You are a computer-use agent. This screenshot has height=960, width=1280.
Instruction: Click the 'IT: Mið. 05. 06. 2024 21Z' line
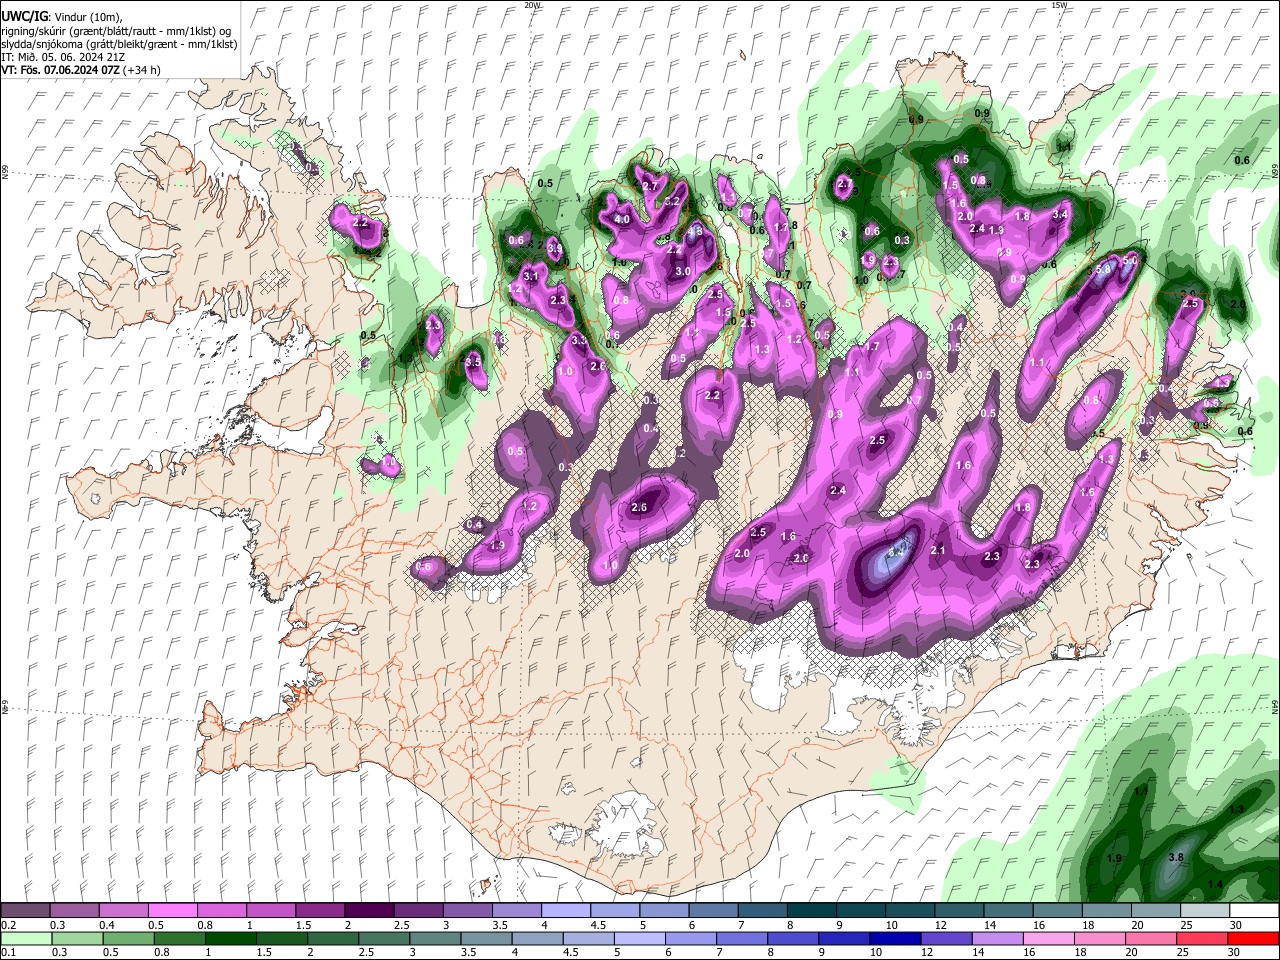63,57
